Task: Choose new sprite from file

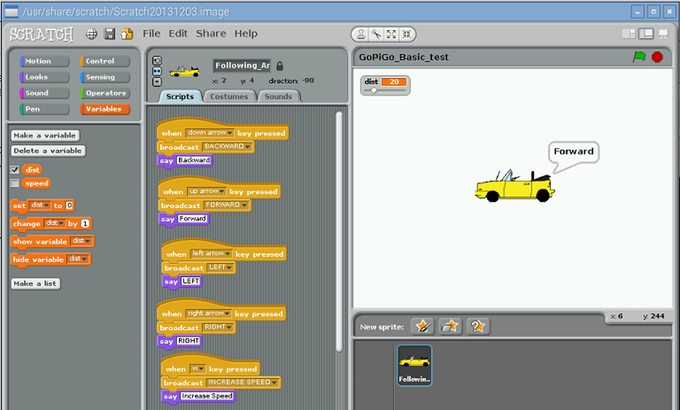Action: pos(450,326)
